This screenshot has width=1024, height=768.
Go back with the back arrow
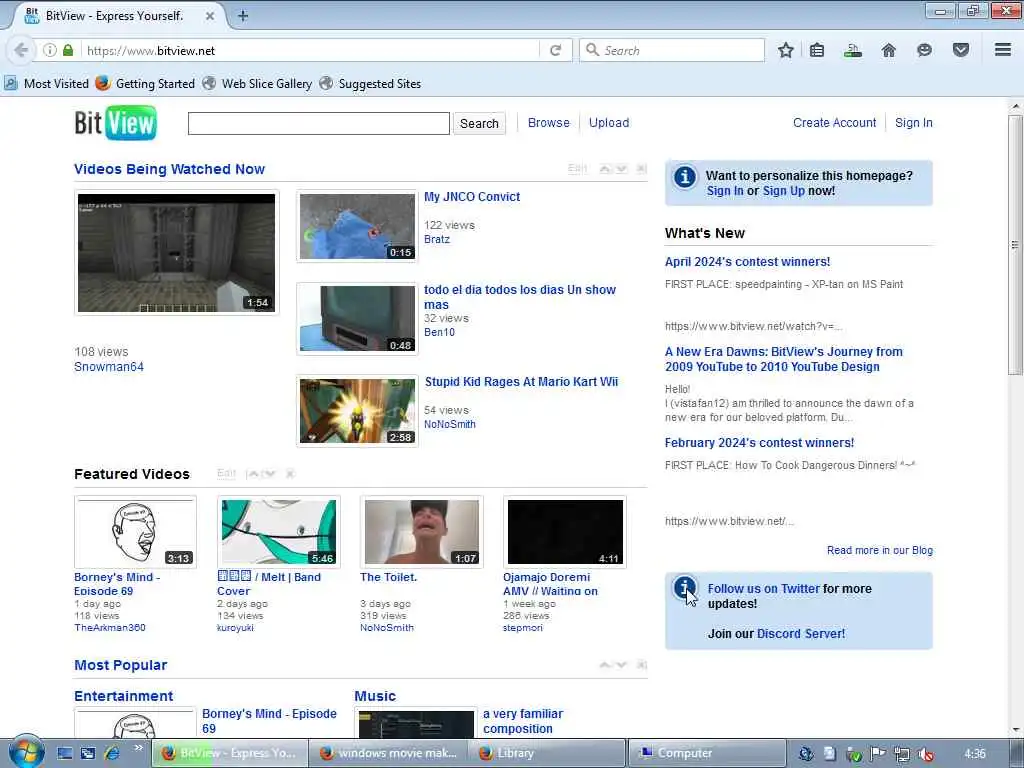tap(21, 50)
